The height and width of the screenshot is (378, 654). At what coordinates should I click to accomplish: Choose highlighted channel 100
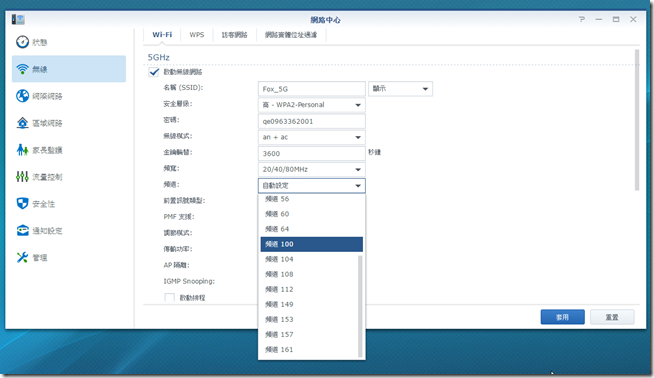click(312, 244)
